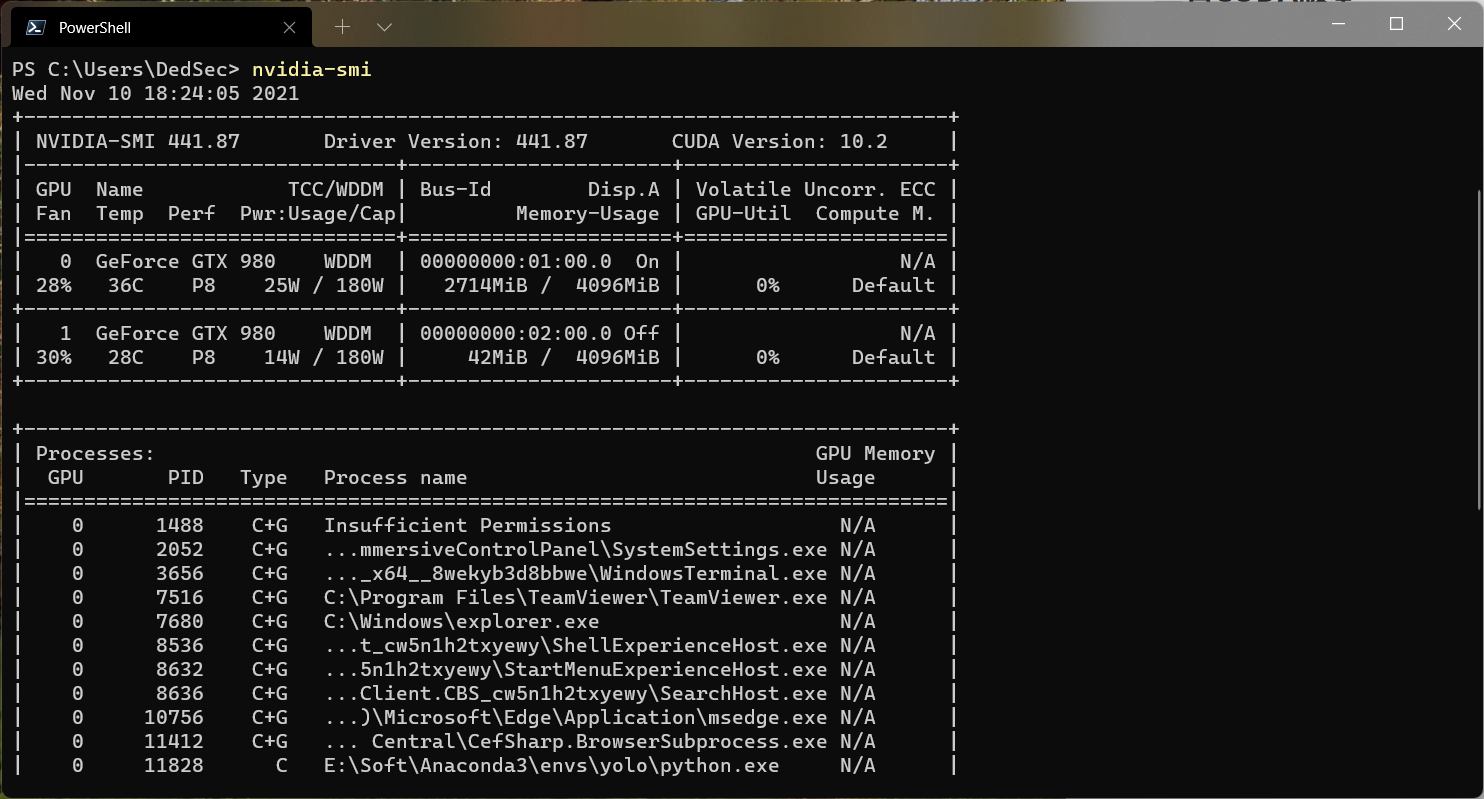Viewport: 1484px width, 799px height.
Task: Click the 'Memory-Usage' header text
Action: point(588,214)
